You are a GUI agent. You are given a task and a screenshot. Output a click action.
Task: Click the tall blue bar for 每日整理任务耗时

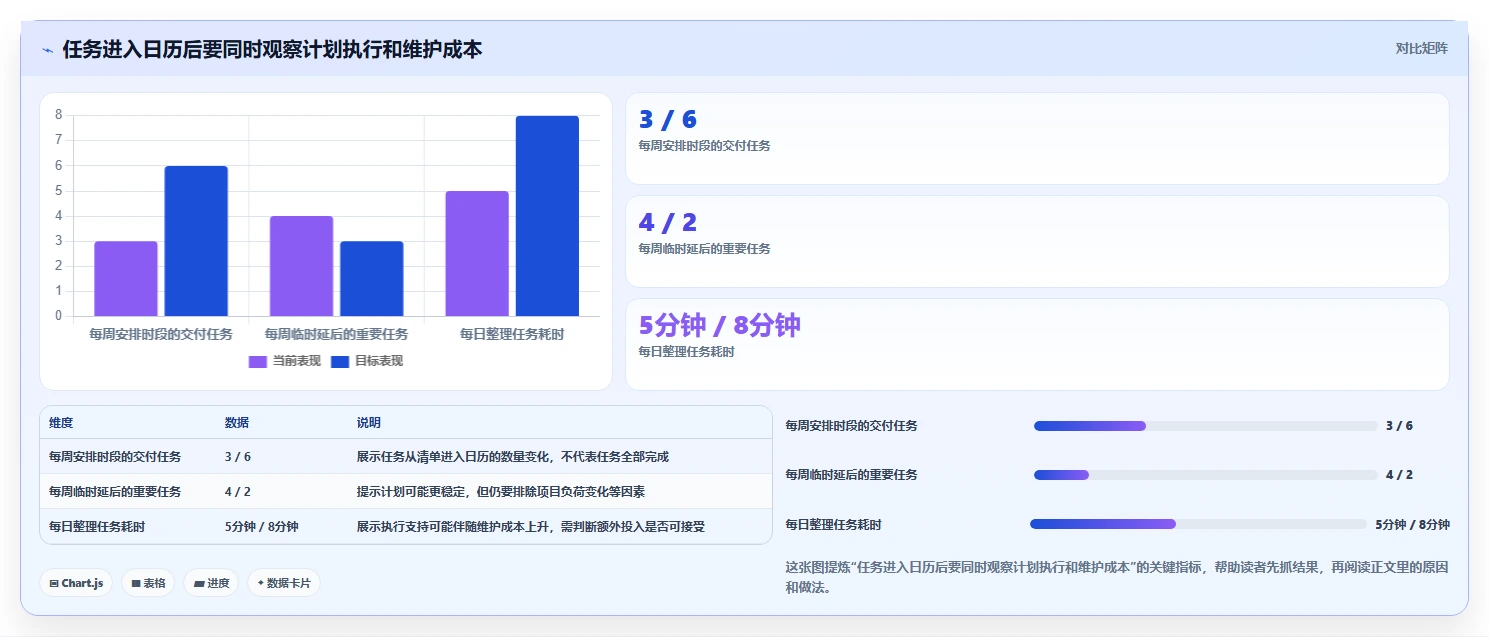547,216
